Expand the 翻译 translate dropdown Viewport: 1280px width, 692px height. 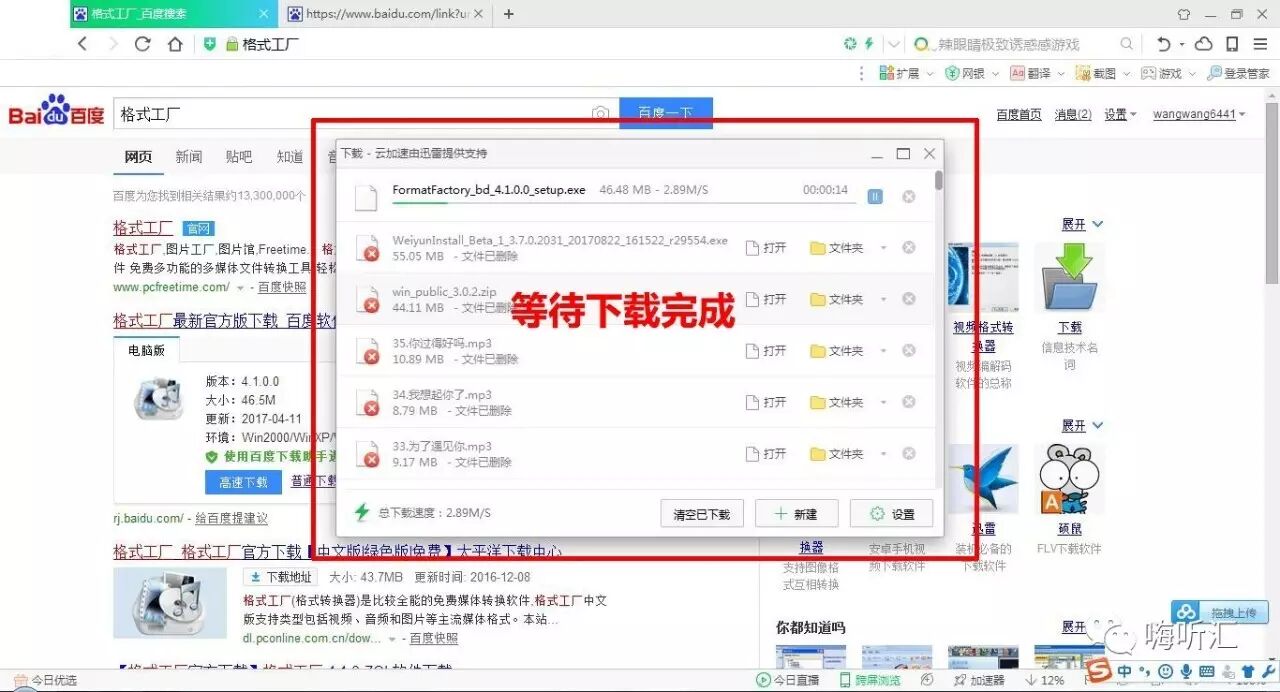(1061, 73)
